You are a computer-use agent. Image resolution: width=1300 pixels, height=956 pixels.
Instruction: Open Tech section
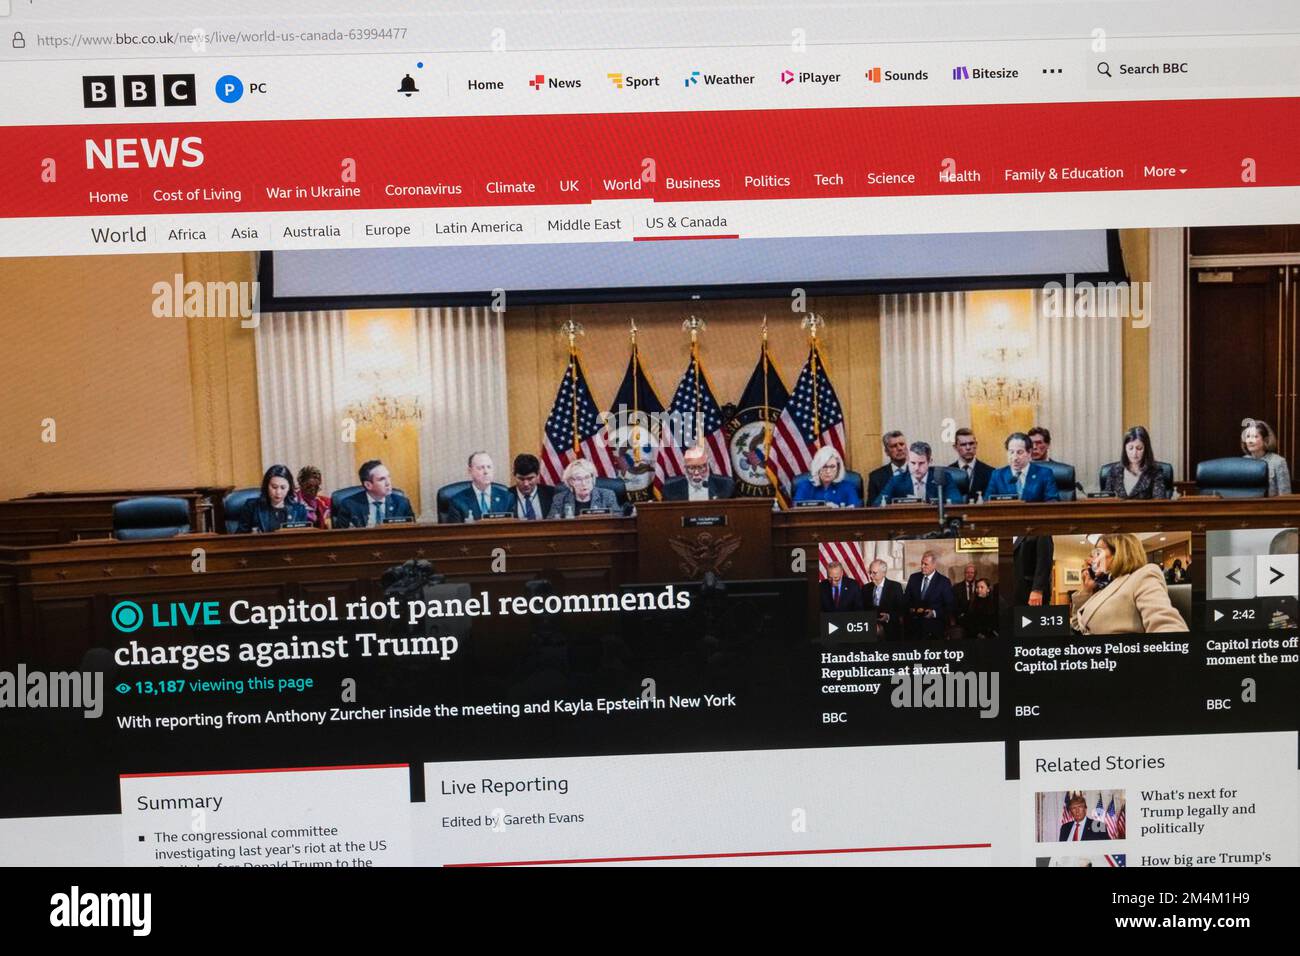[828, 180]
